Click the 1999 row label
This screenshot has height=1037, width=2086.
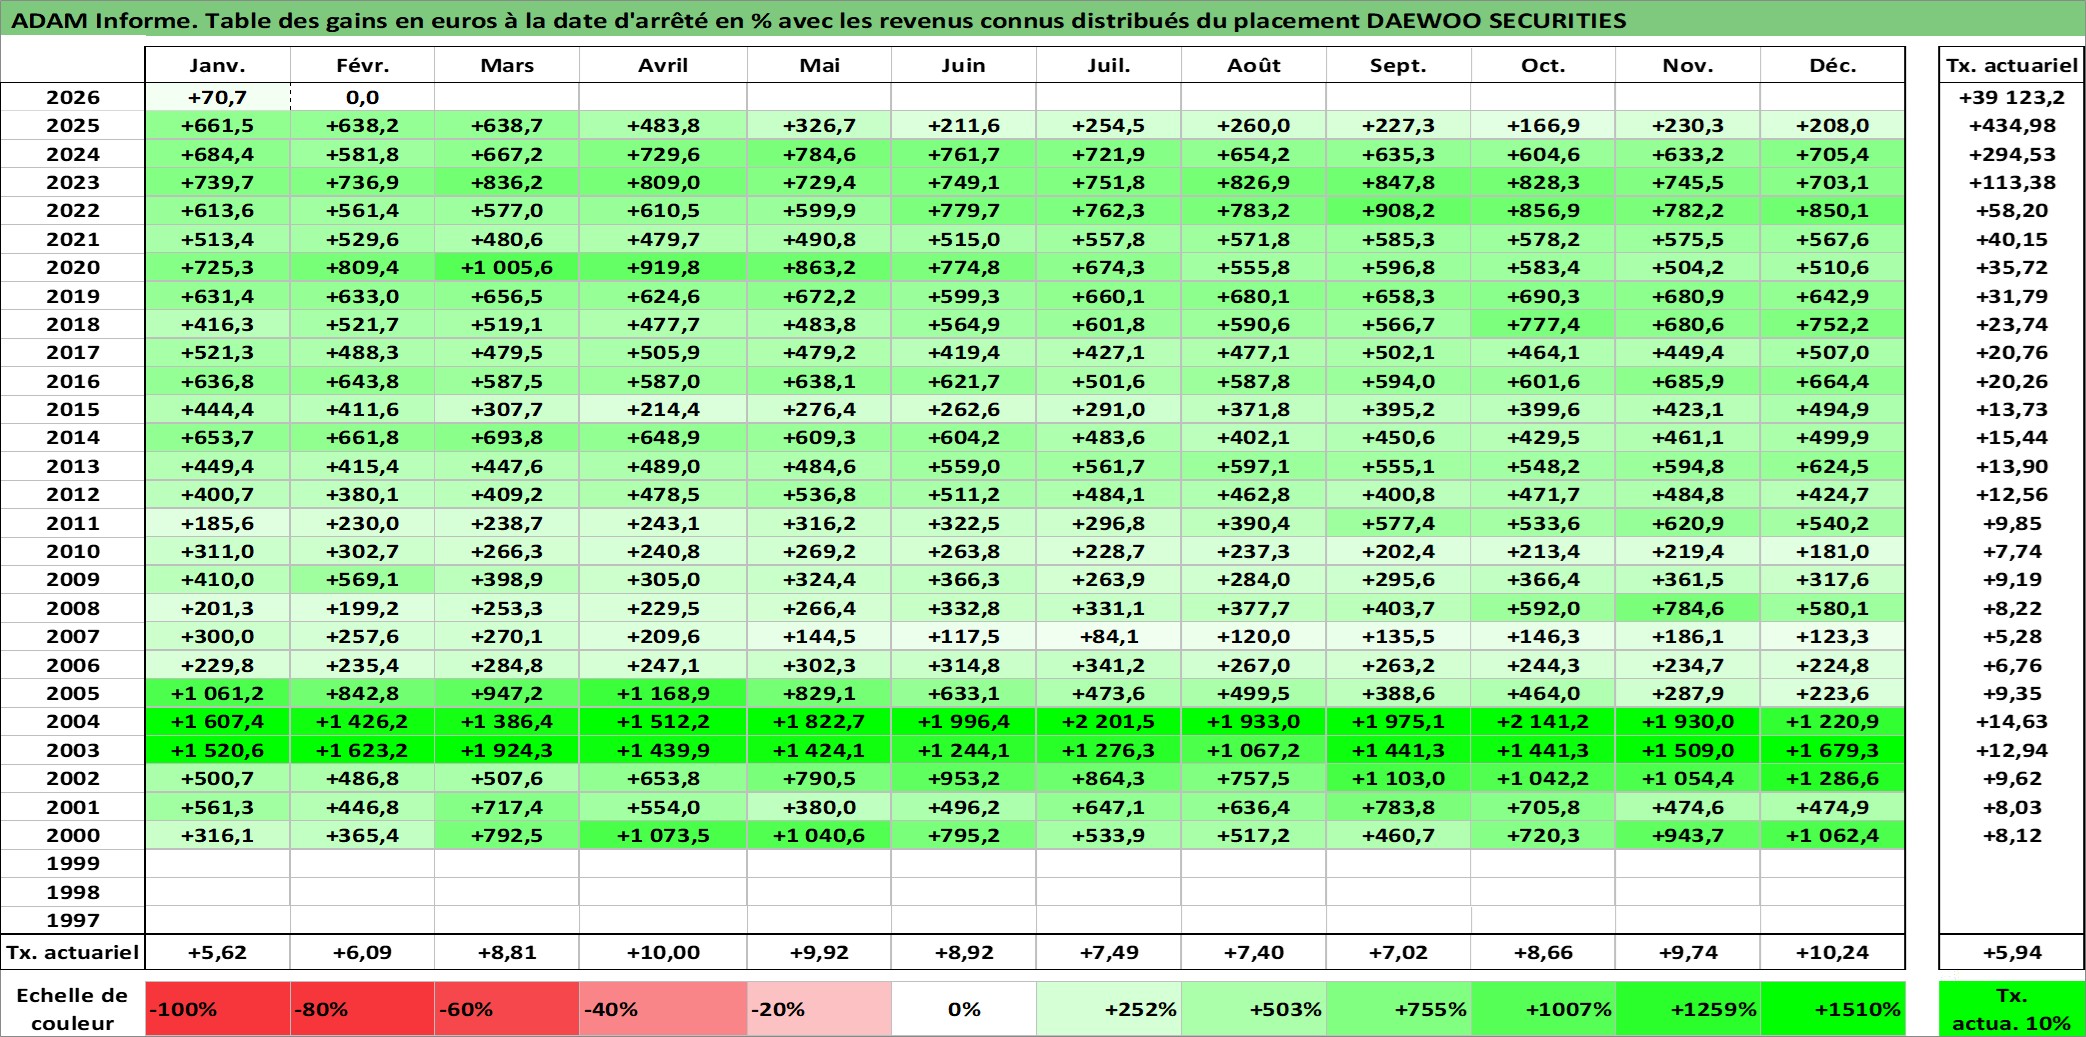(73, 863)
